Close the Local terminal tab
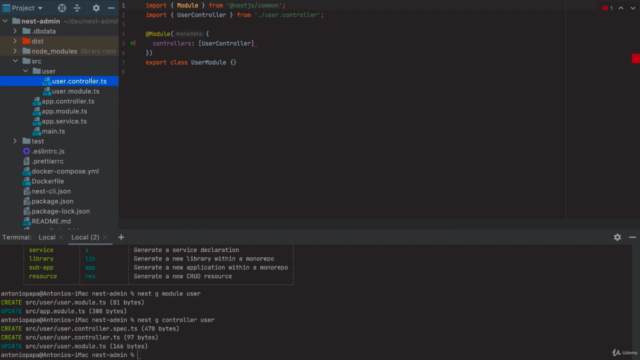The image size is (640, 360). coord(61,237)
